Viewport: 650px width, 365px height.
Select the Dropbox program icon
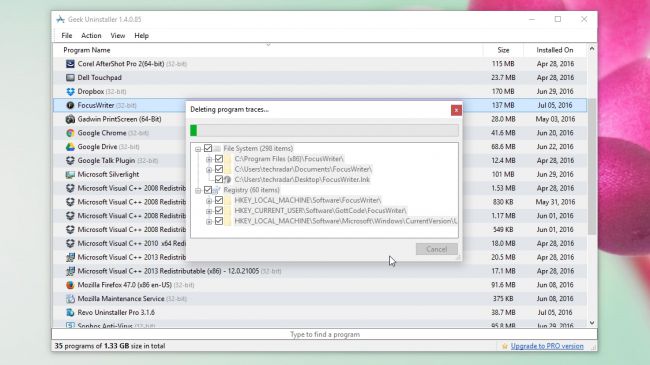[x=70, y=92]
